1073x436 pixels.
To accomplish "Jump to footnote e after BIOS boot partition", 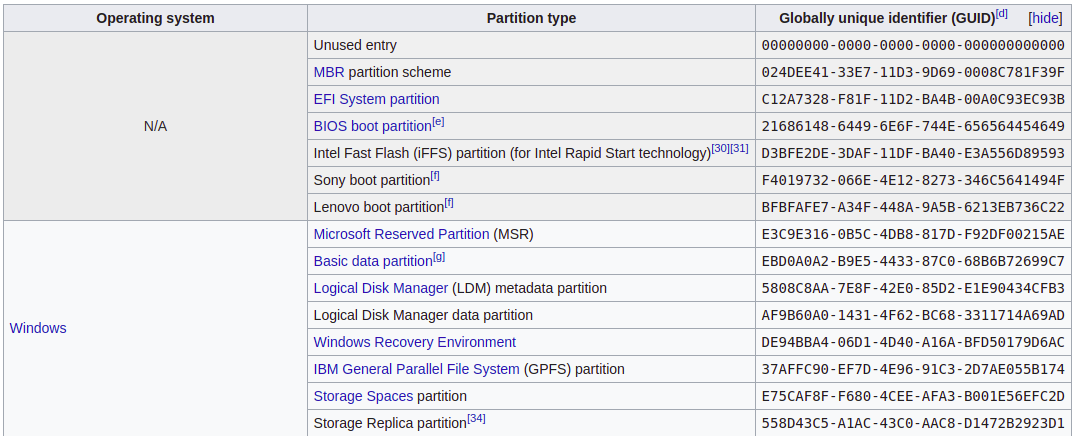I will pyautogui.click(x=438, y=122).
